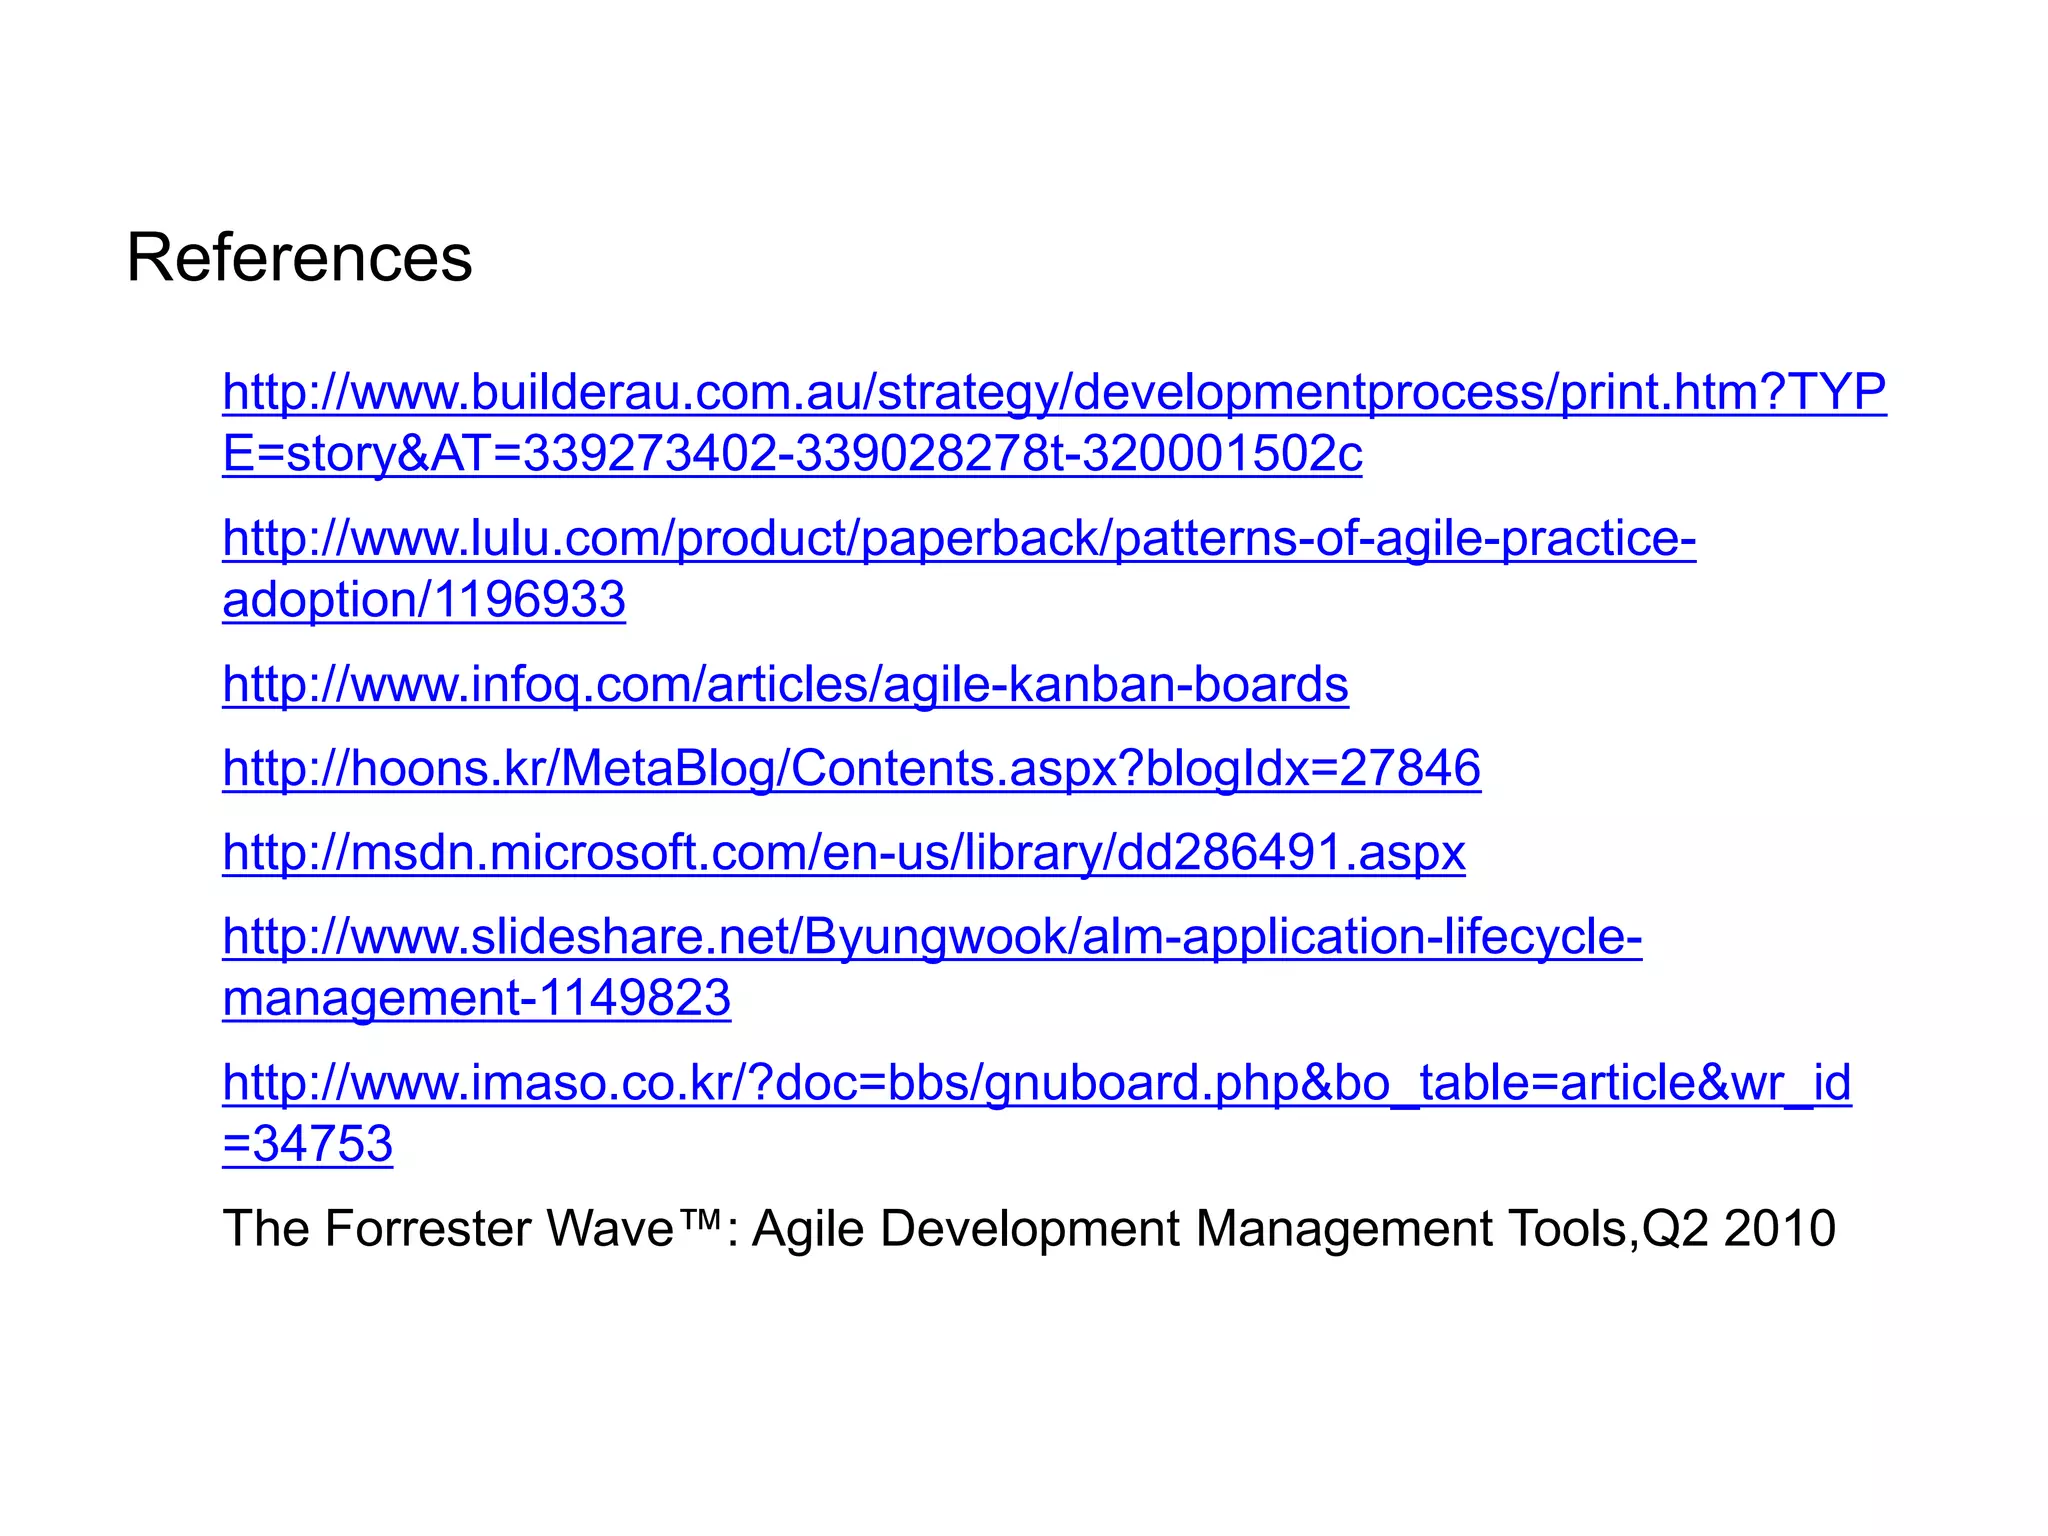Click "Agile Development Management Tools" text
The width and height of the screenshot is (2048, 1536).
click(x=1190, y=1228)
